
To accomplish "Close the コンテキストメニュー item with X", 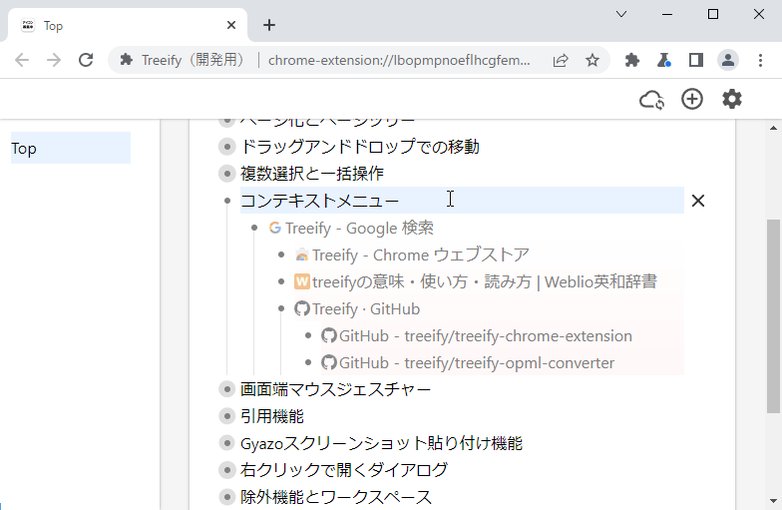I will 698,200.
